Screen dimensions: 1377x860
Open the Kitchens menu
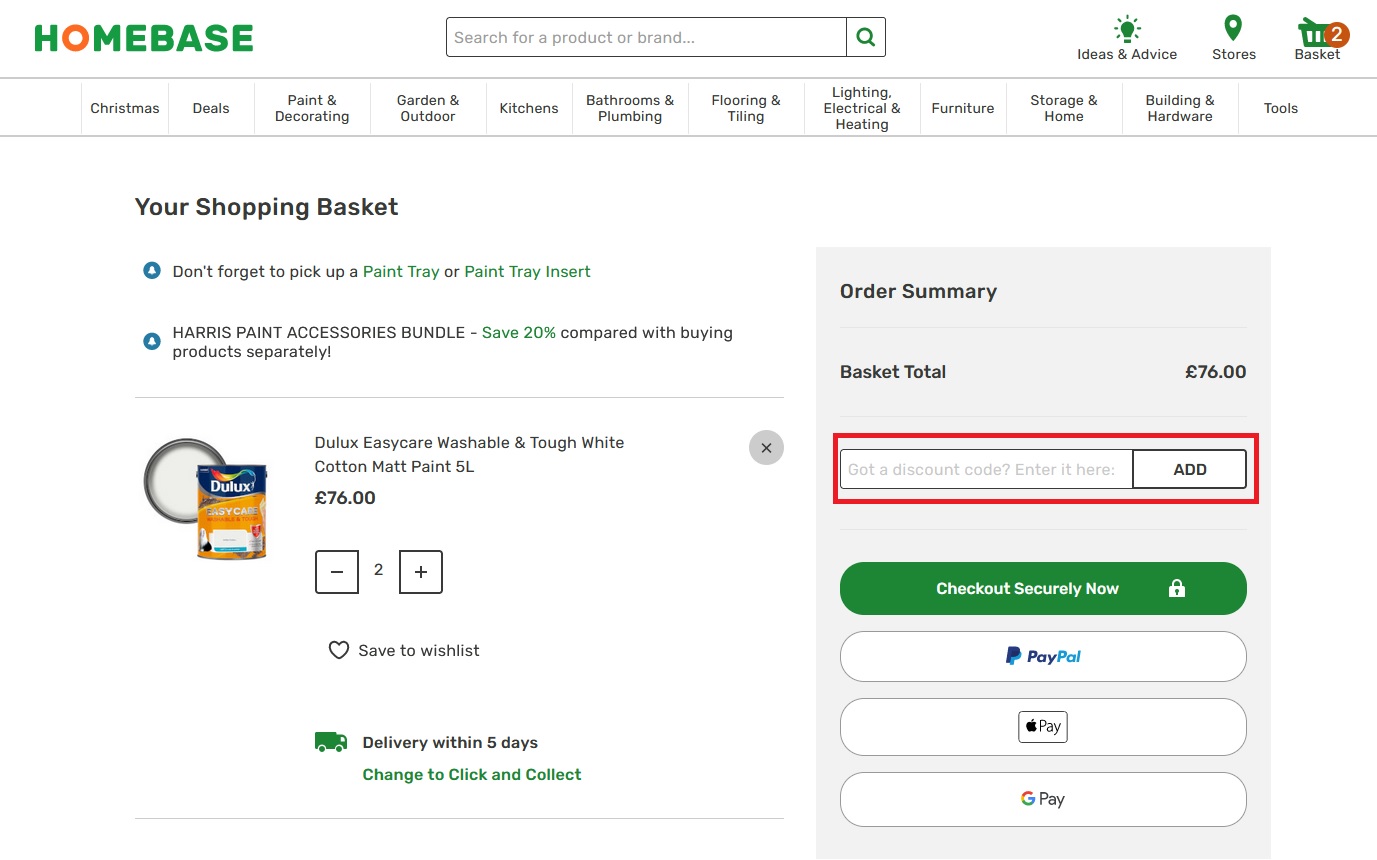point(529,108)
